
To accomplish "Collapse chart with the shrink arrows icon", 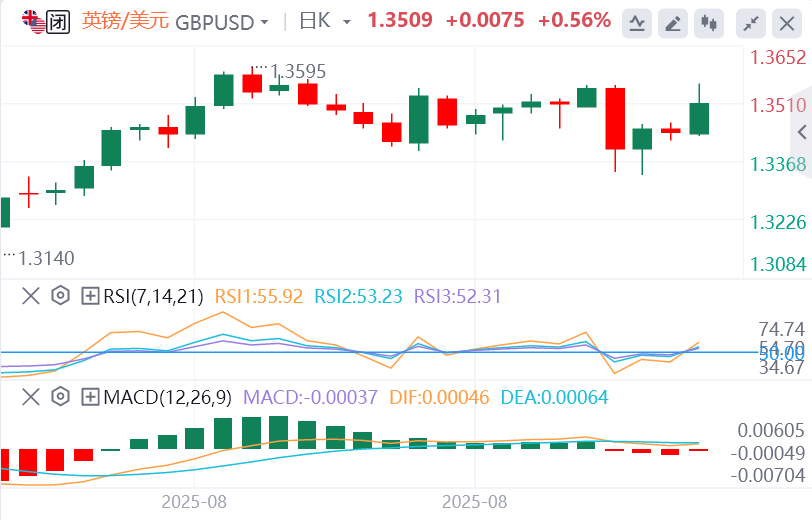I will point(750,23).
